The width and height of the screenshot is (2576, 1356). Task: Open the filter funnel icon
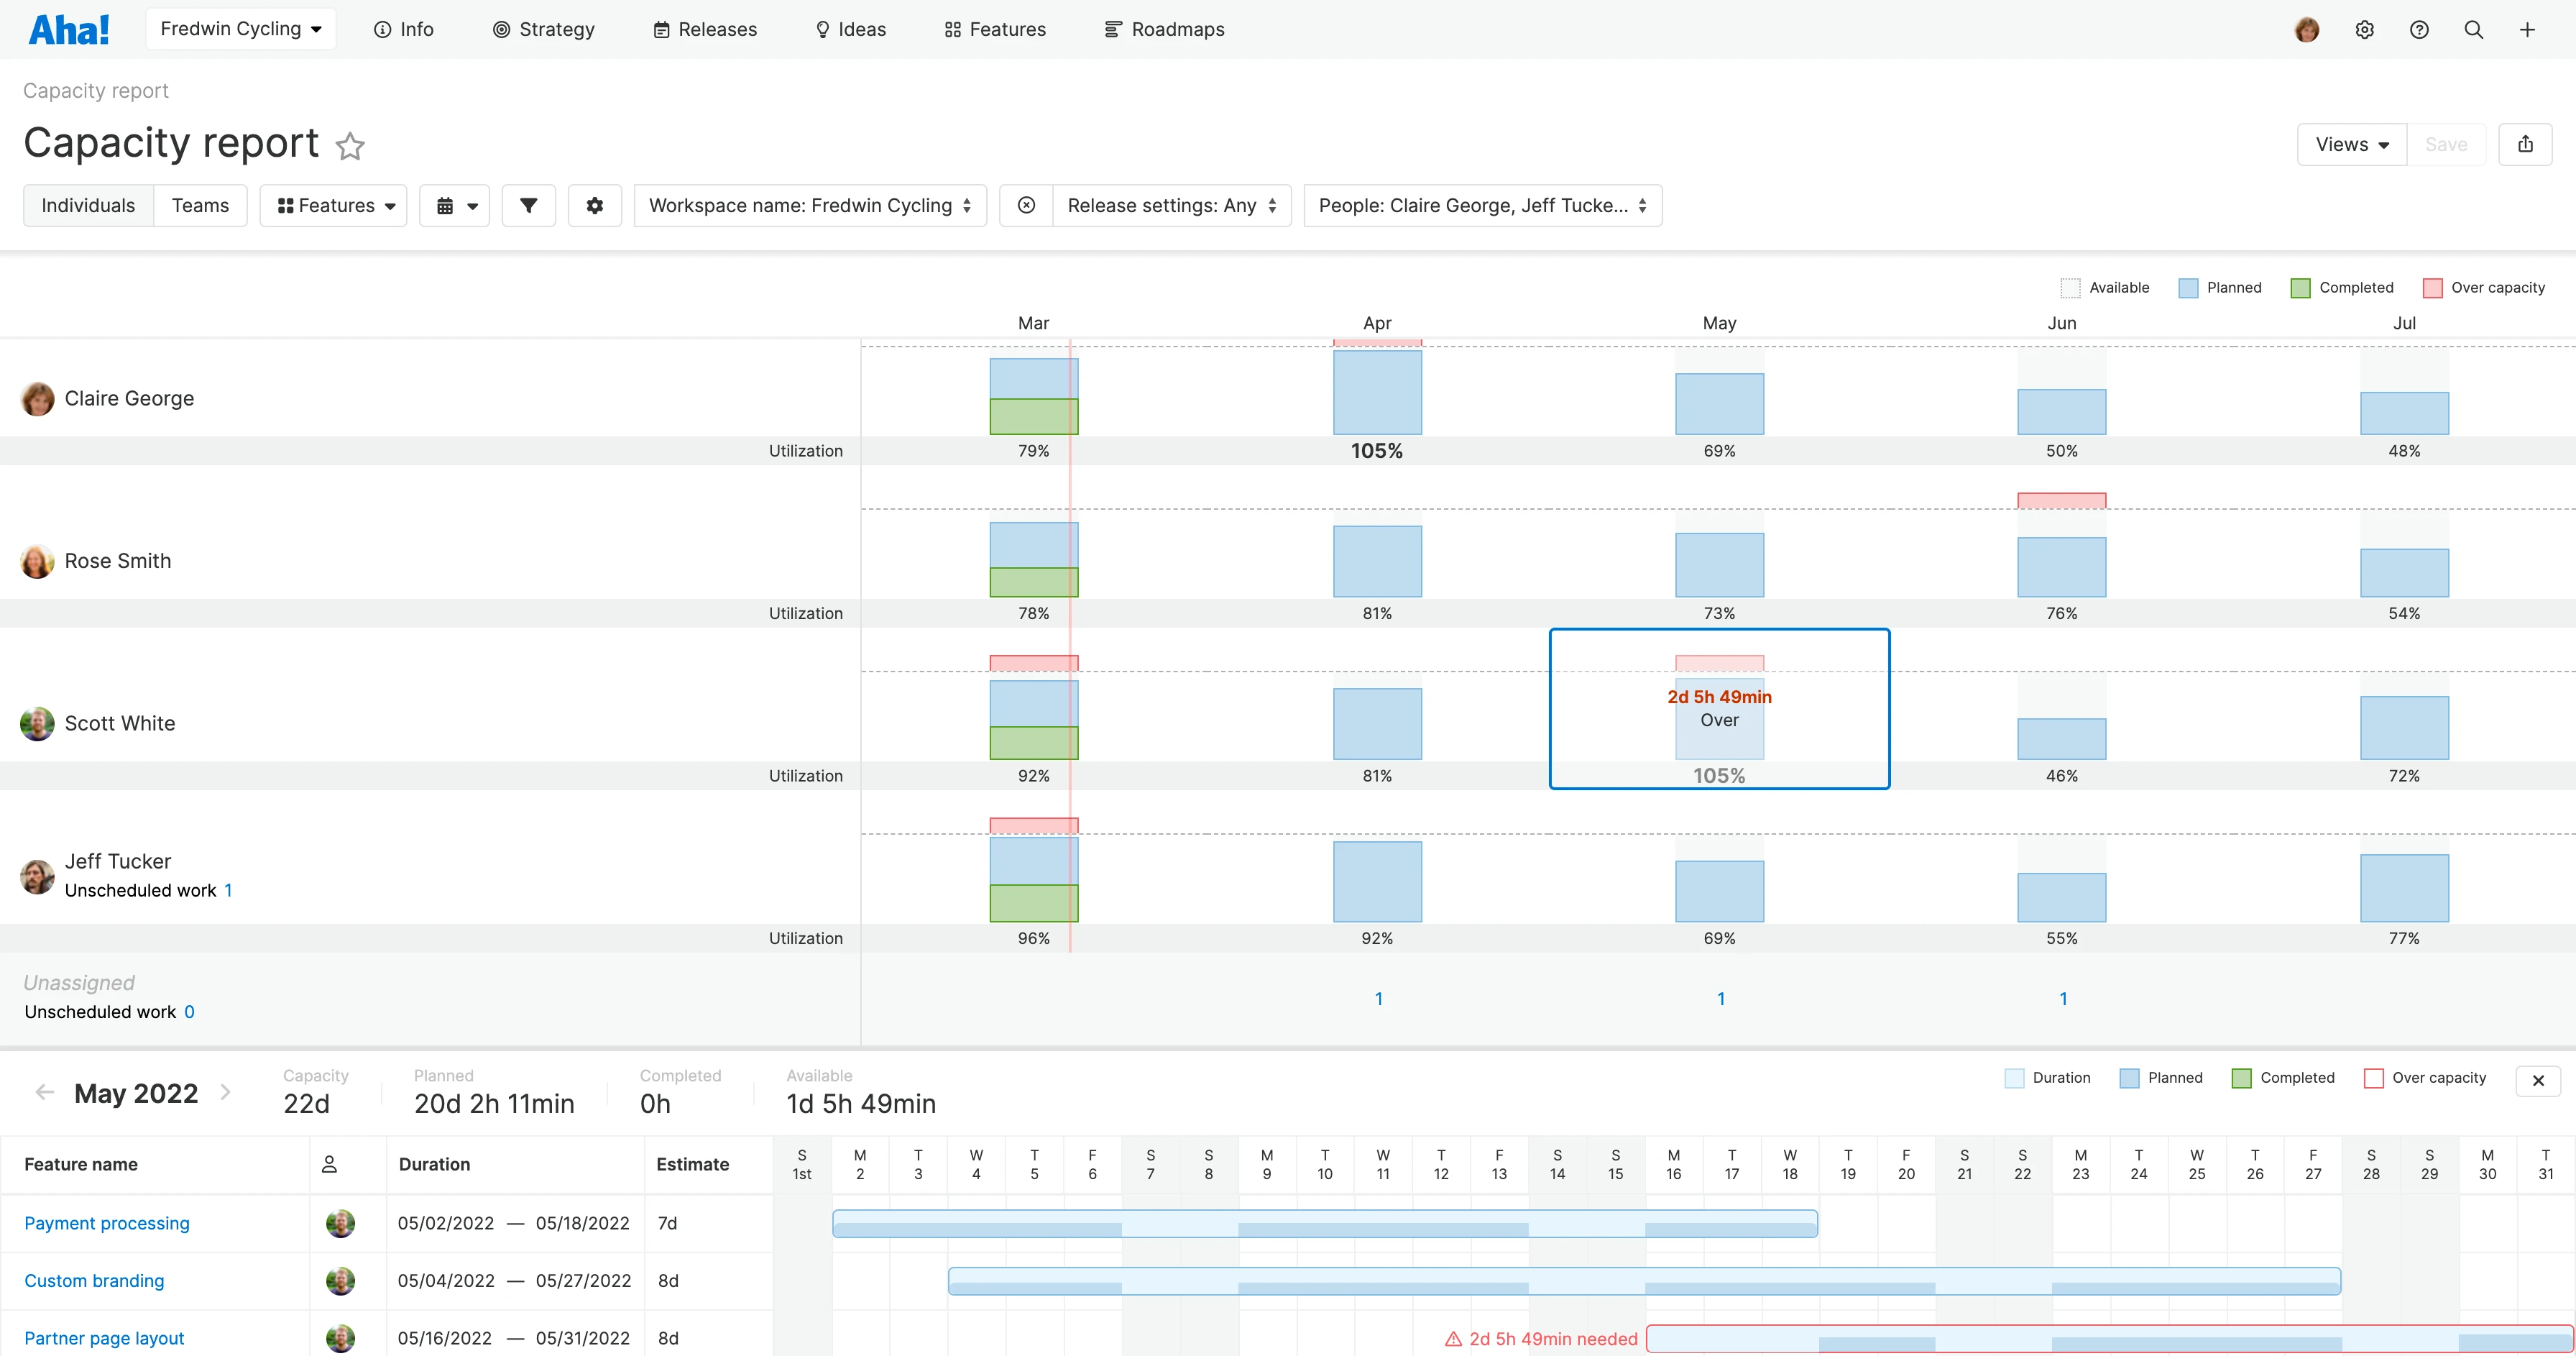[x=528, y=205]
